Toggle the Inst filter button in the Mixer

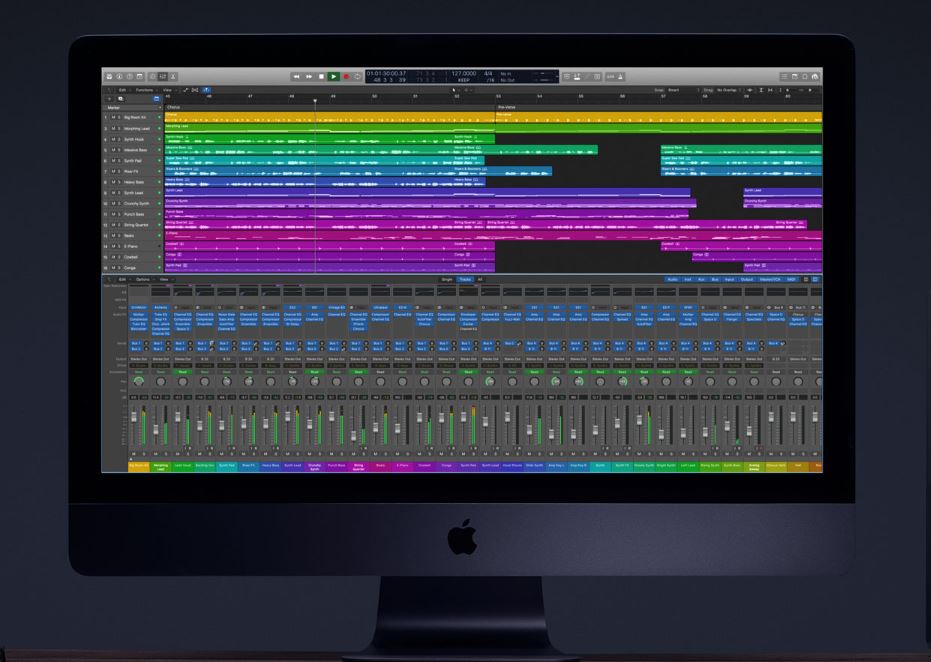click(x=687, y=279)
